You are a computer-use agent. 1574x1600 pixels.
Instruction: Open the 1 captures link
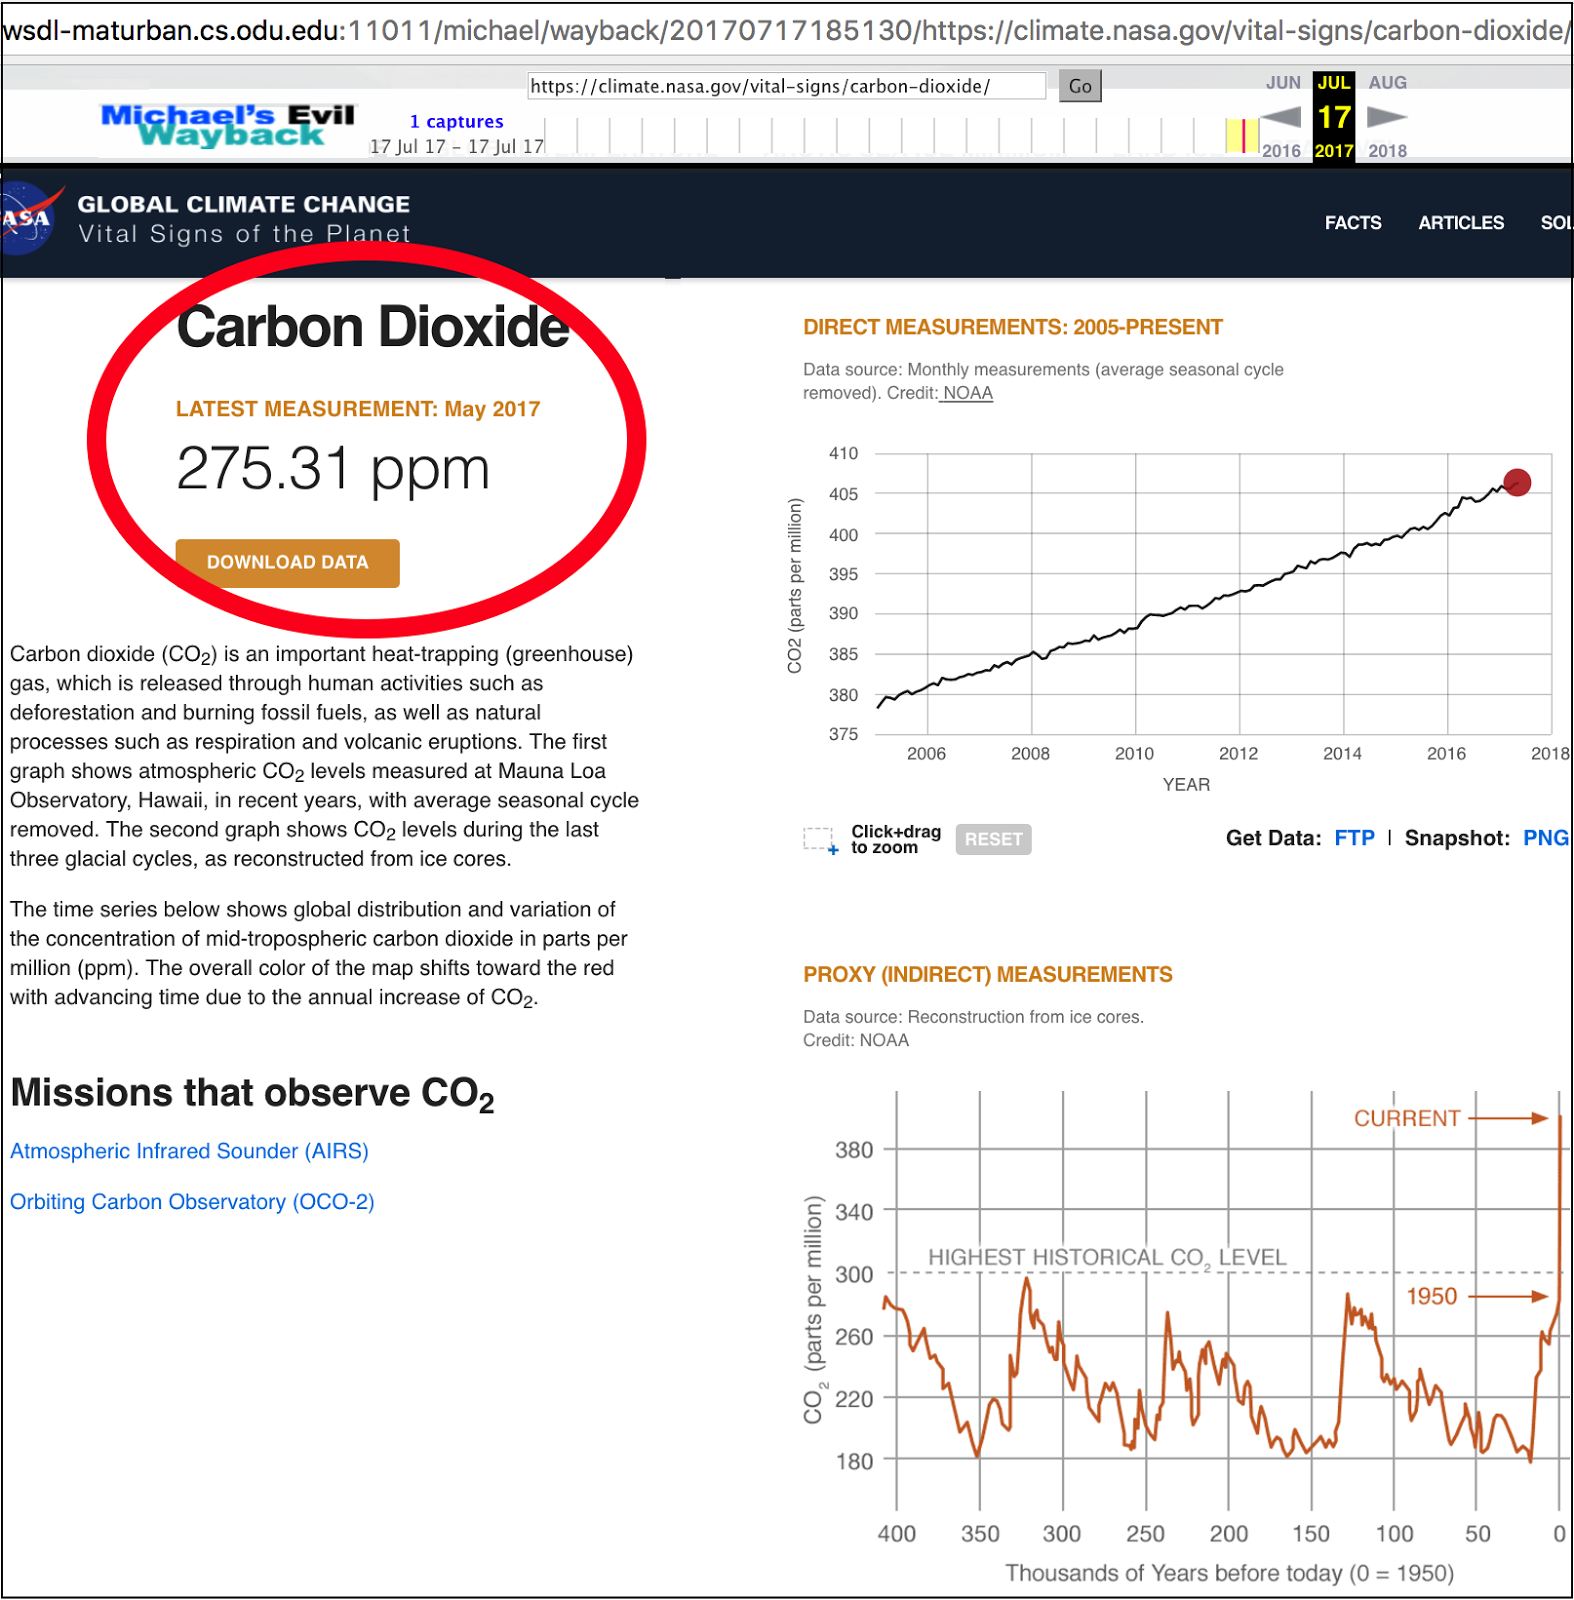(457, 122)
